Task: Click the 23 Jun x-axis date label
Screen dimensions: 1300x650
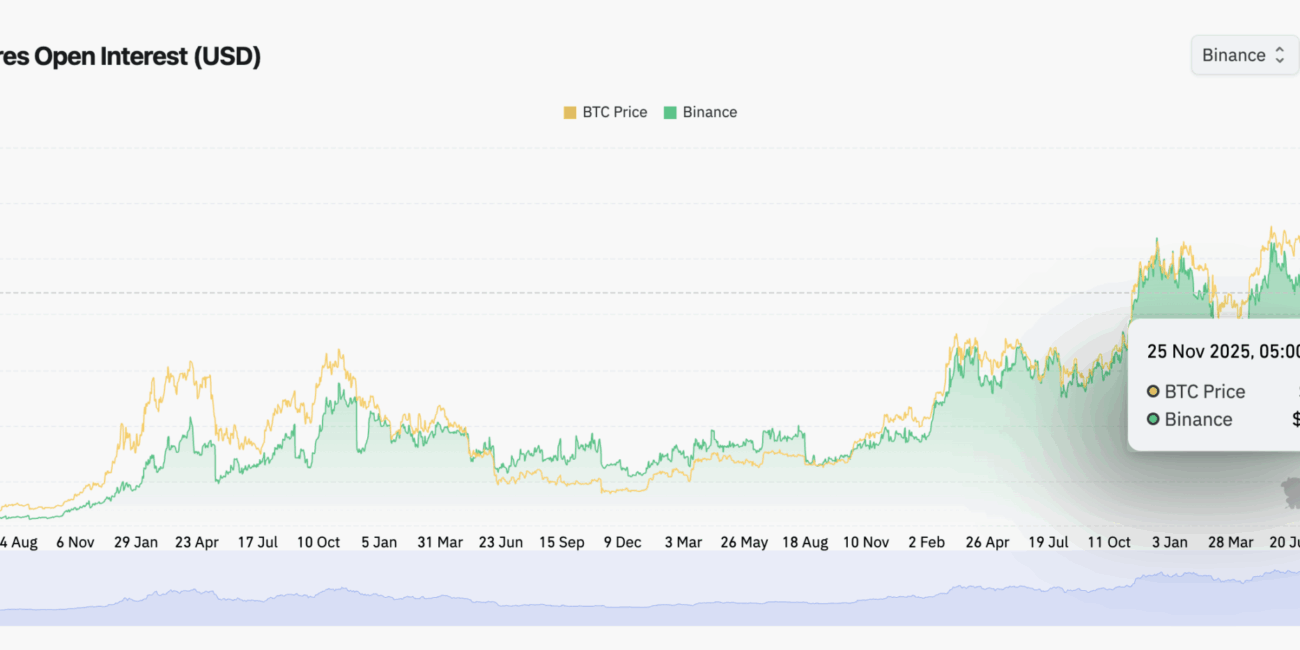Action: (500, 542)
